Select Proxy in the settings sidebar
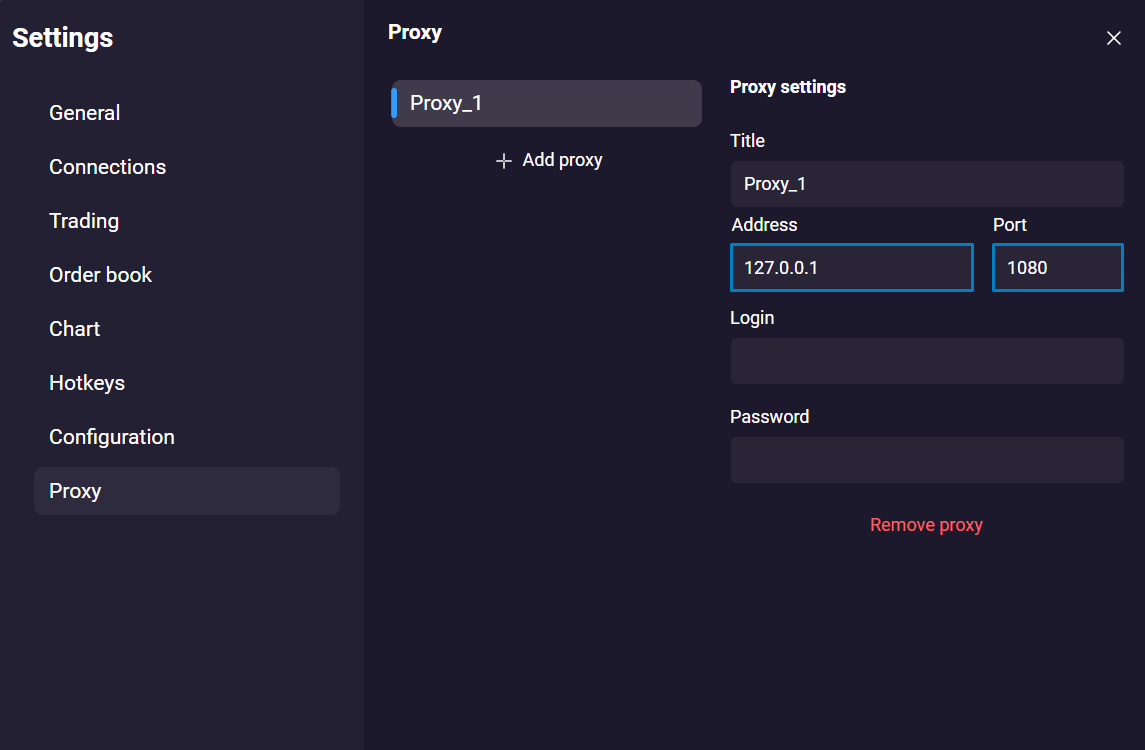This screenshot has height=750, width=1145. pyautogui.click(x=186, y=491)
